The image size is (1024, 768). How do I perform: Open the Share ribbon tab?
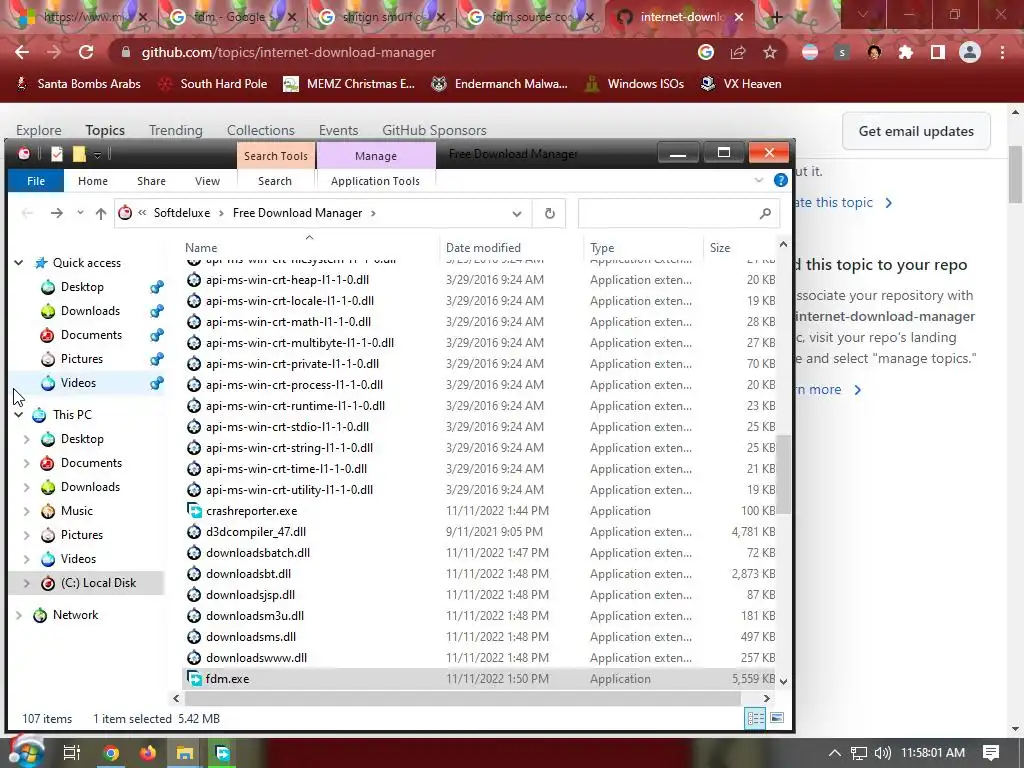coord(152,181)
